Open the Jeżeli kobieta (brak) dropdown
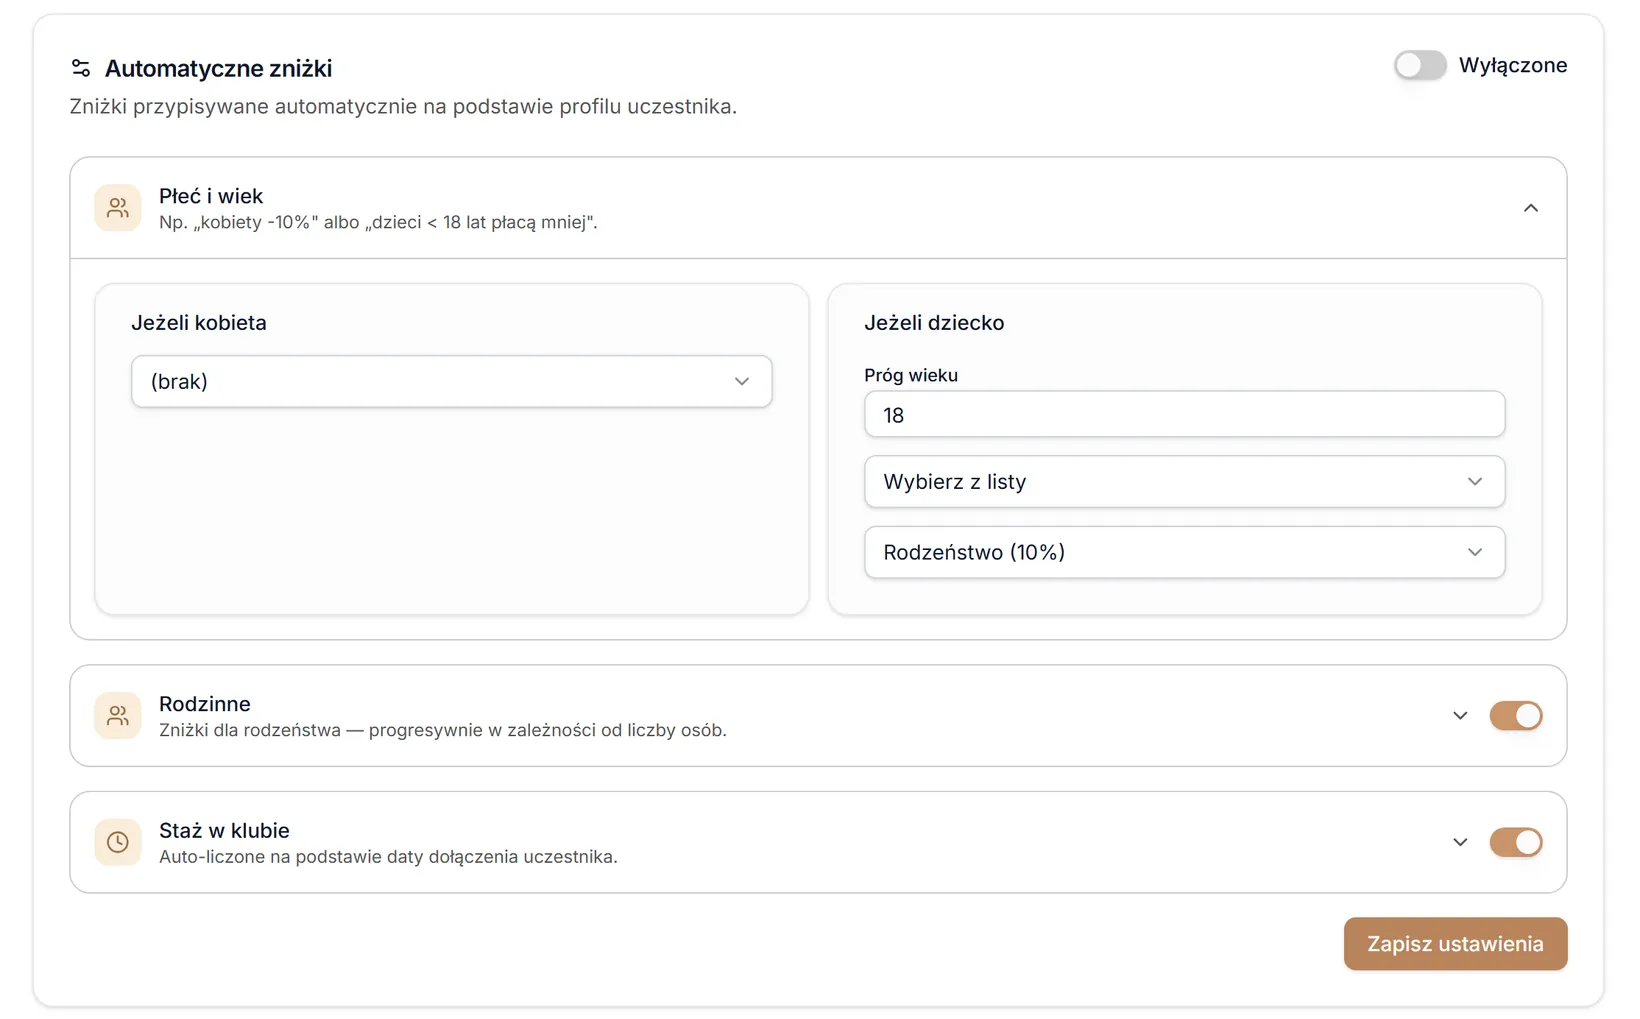 (x=451, y=381)
